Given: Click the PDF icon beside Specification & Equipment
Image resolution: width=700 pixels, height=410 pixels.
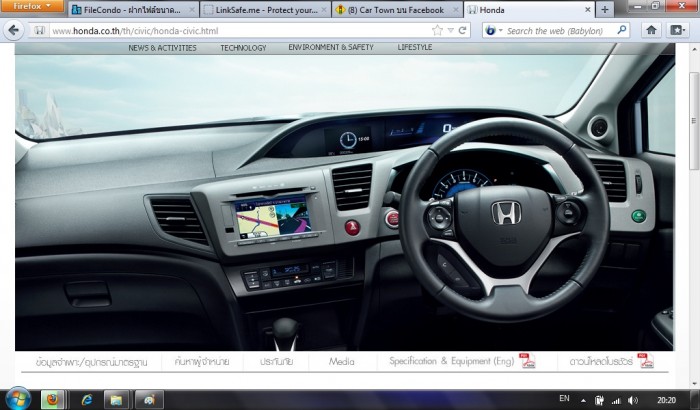Looking at the screenshot, I should 527,360.
